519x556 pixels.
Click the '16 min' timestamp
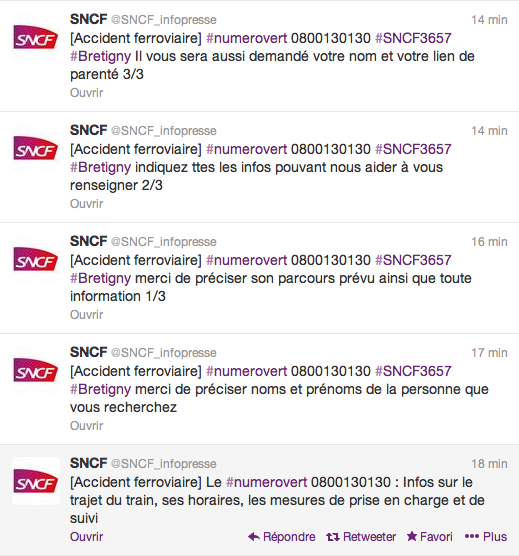tap(489, 242)
